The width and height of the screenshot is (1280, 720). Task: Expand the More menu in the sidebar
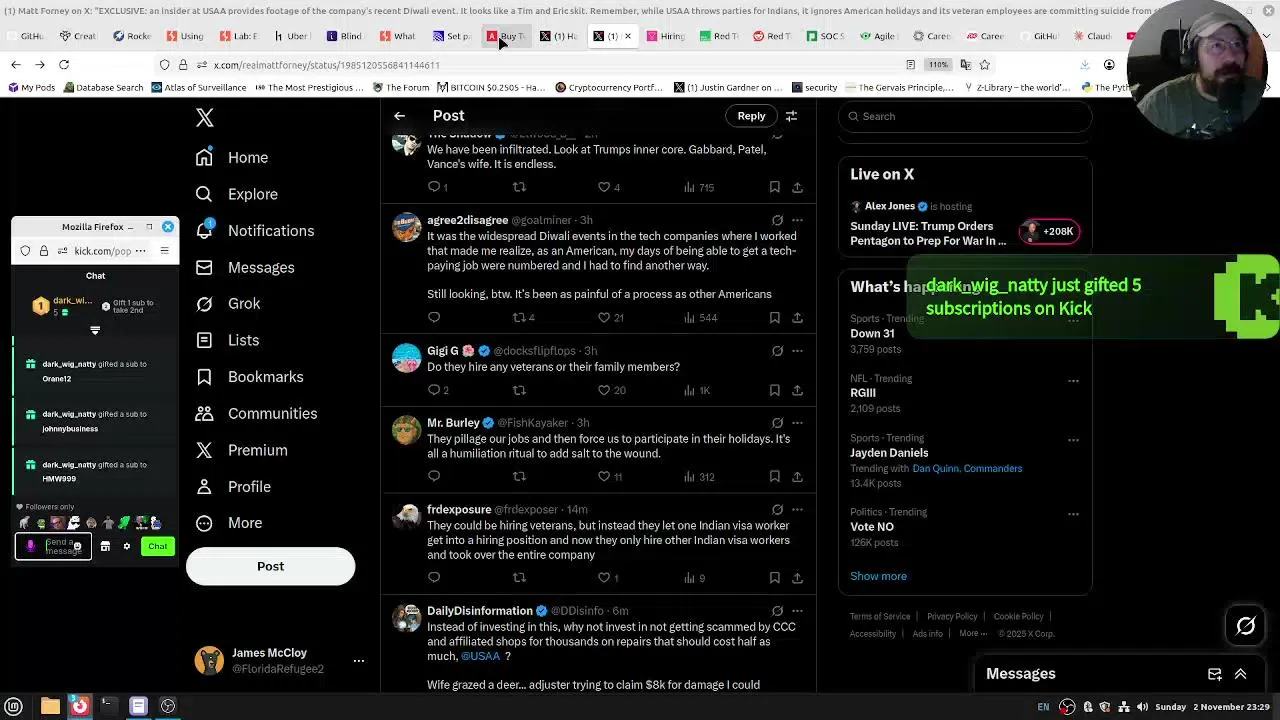click(x=229, y=523)
